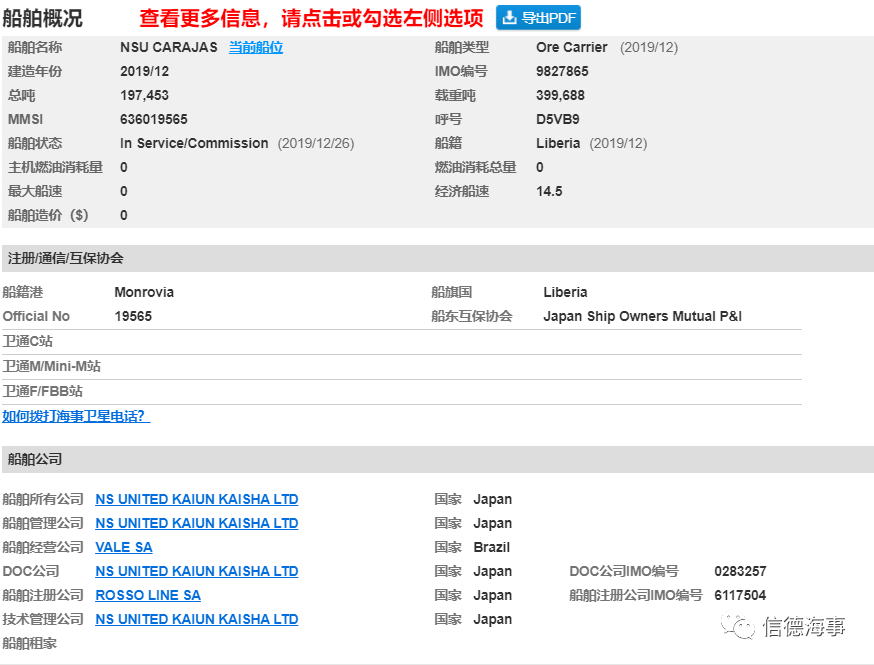874x665 pixels.
Task: Select the 燃油消耗总量 value 0
Action: coord(540,167)
